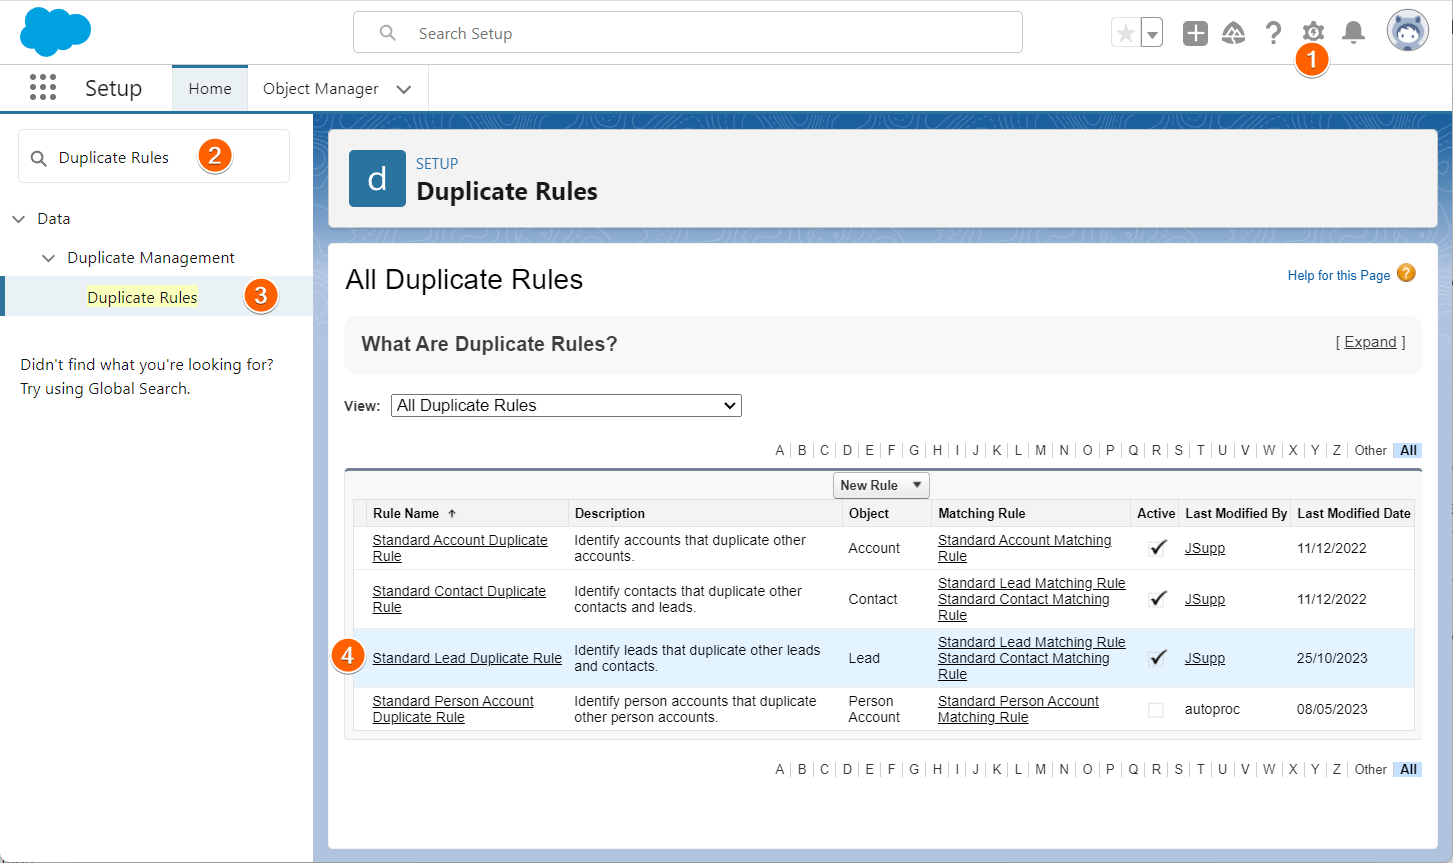The width and height of the screenshot is (1453, 863).
Task: Open the View dropdown showing All Duplicate Rules
Action: [x=566, y=405]
